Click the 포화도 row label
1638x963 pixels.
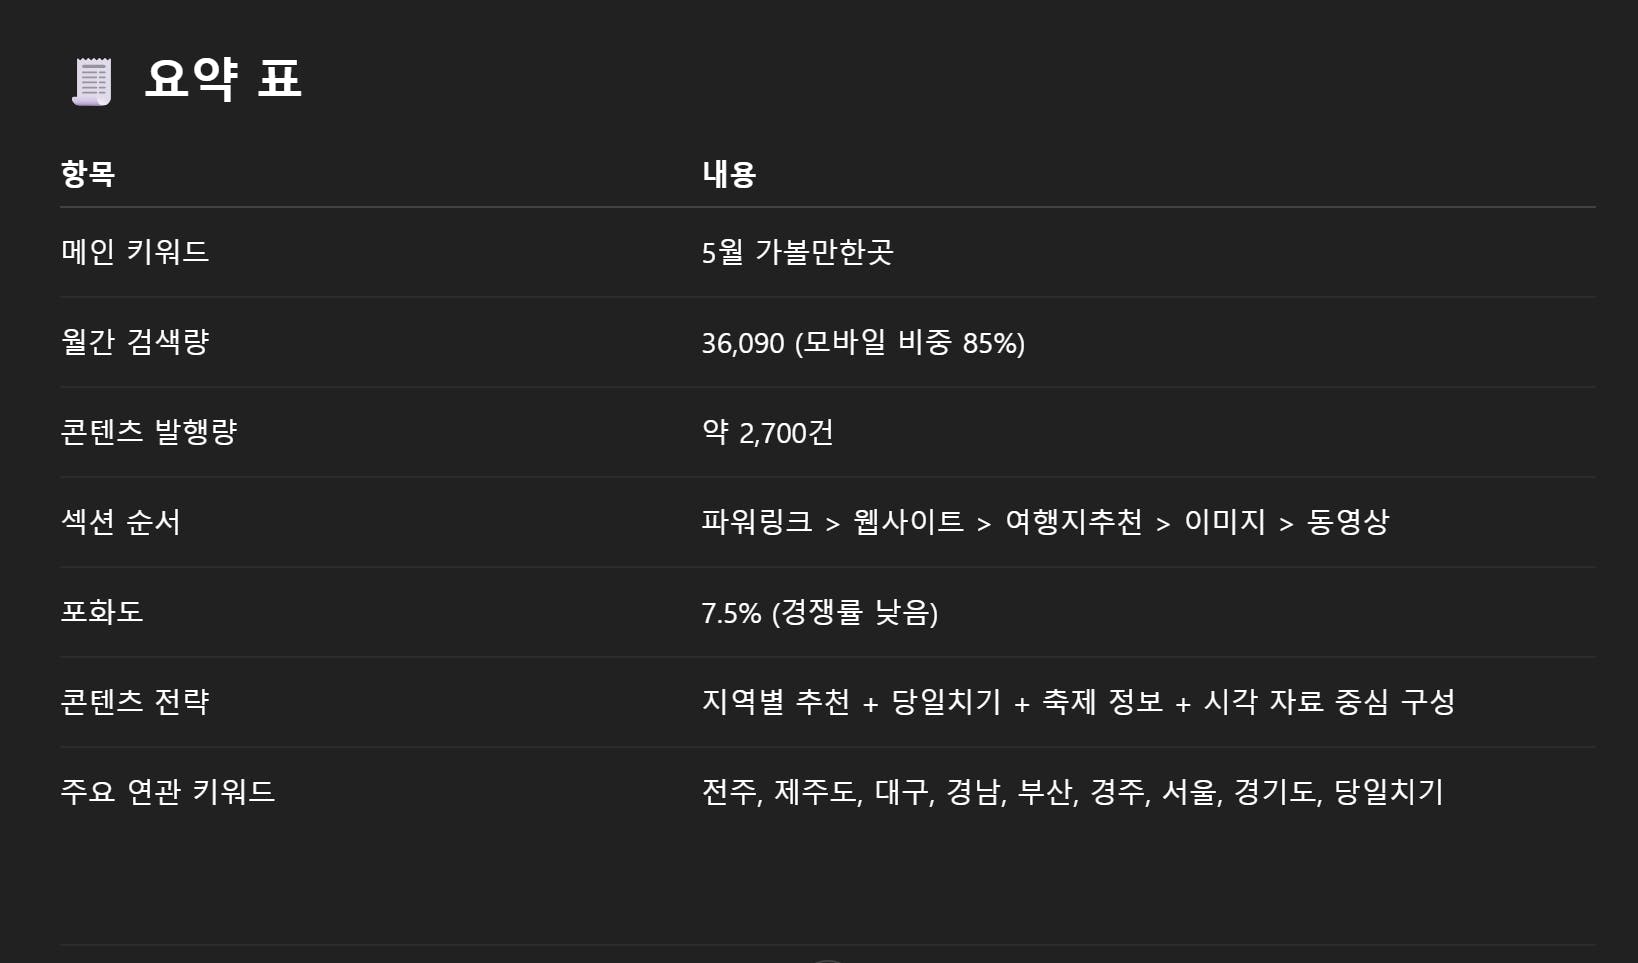pyautogui.click(x=102, y=612)
